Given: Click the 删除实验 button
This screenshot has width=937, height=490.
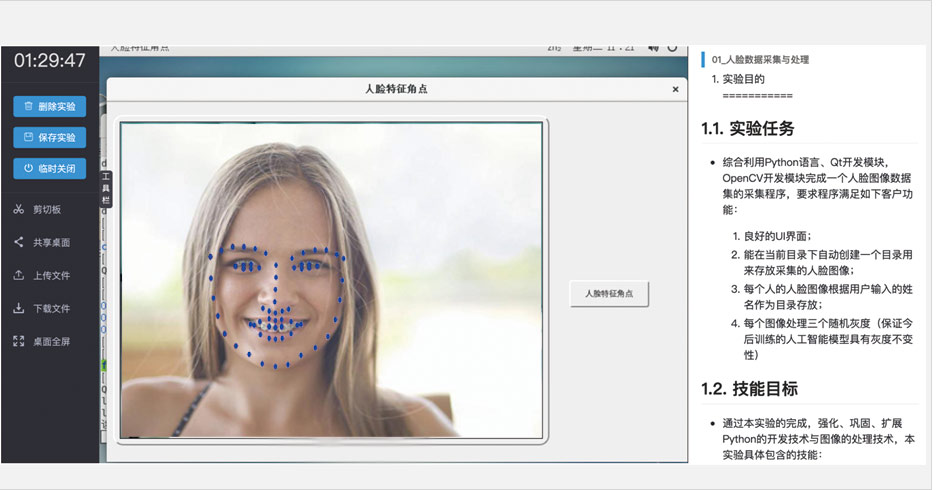Looking at the screenshot, I should (x=50, y=106).
